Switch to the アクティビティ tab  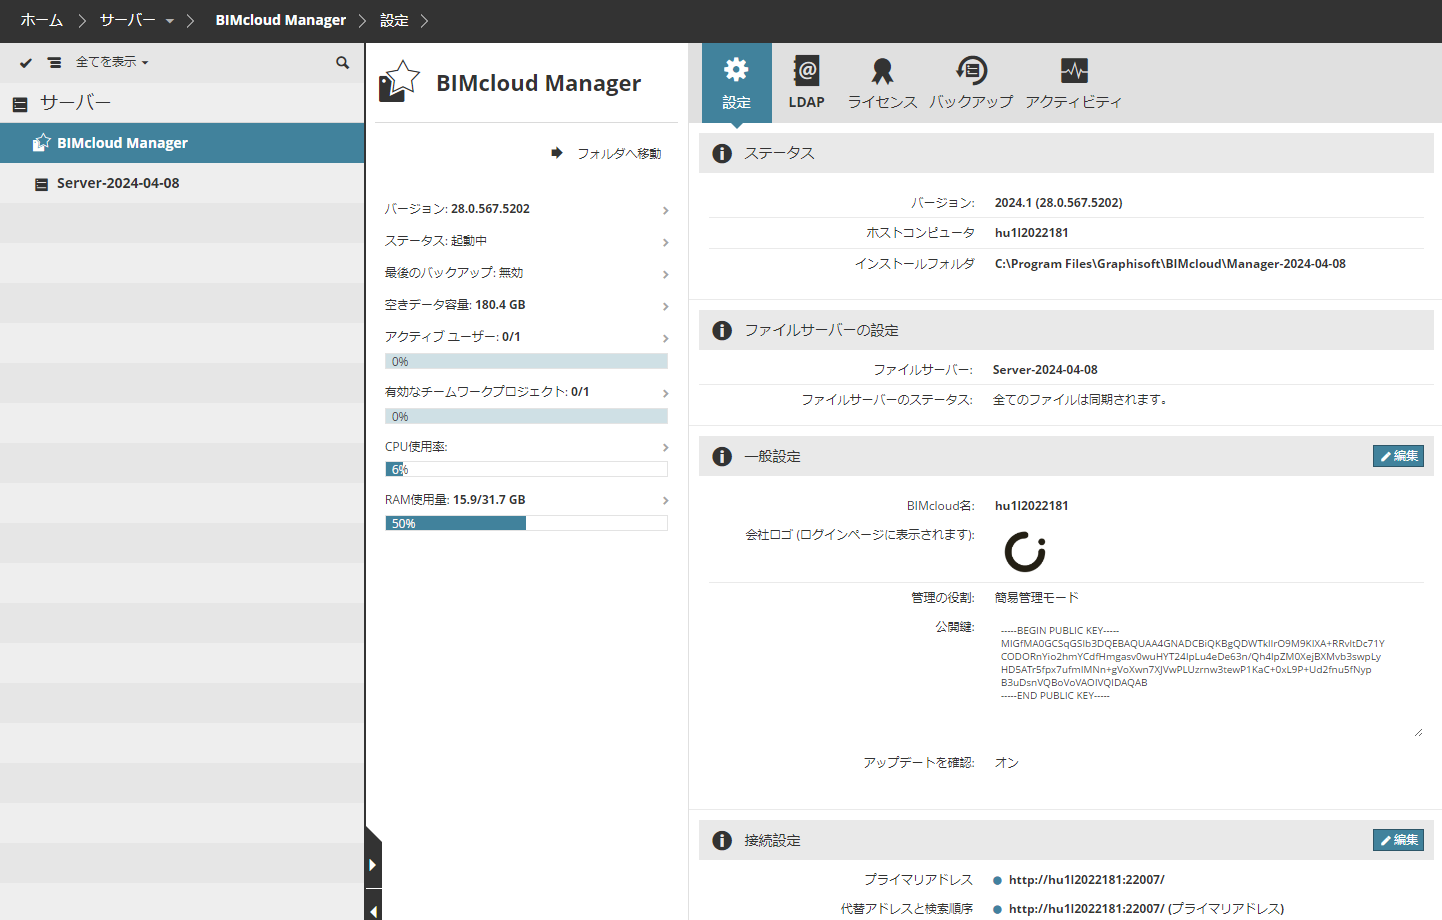(x=1074, y=83)
